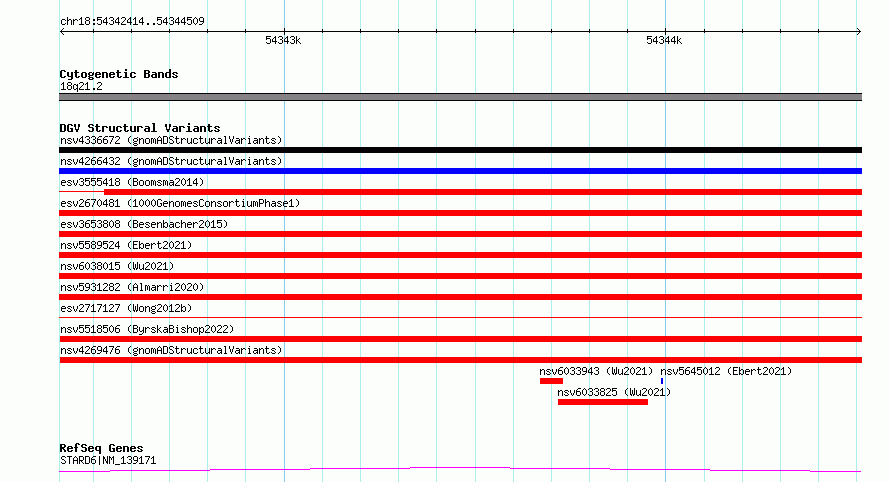Click the red esv2670481 variant bar
The width and height of the screenshot is (890, 482).
pyautogui.click(x=460, y=213)
